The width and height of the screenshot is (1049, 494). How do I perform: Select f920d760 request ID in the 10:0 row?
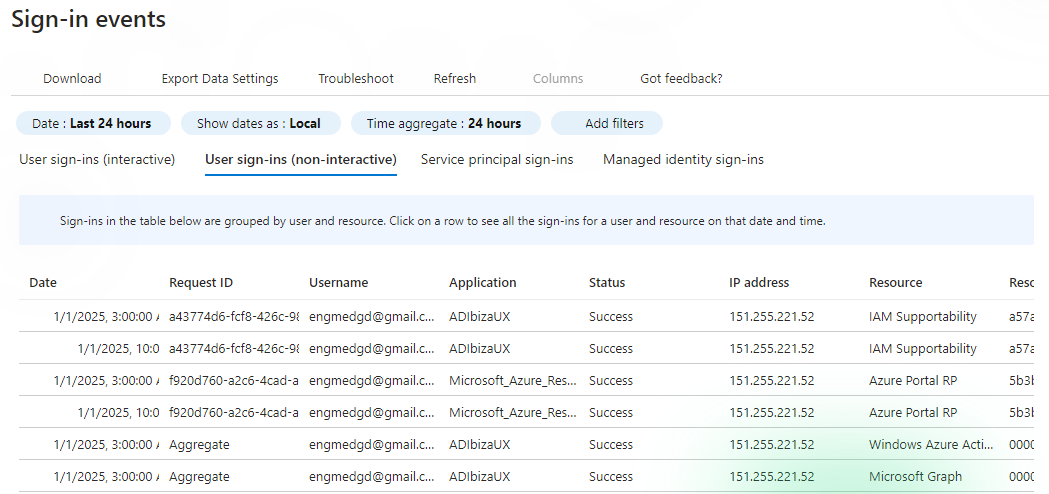(233, 412)
